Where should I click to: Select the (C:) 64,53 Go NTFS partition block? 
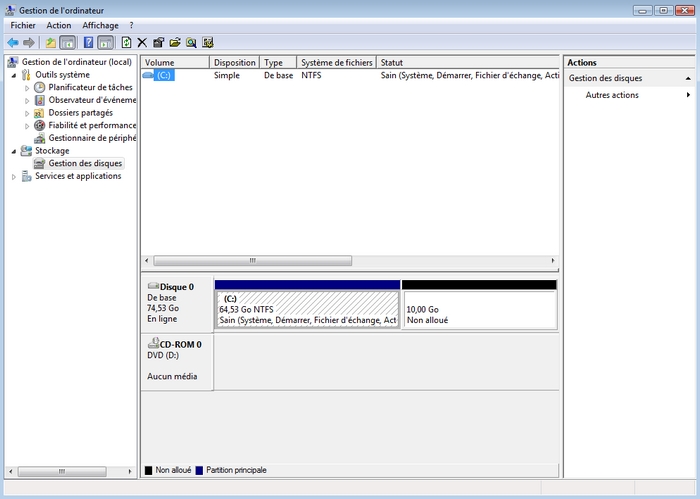(307, 309)
